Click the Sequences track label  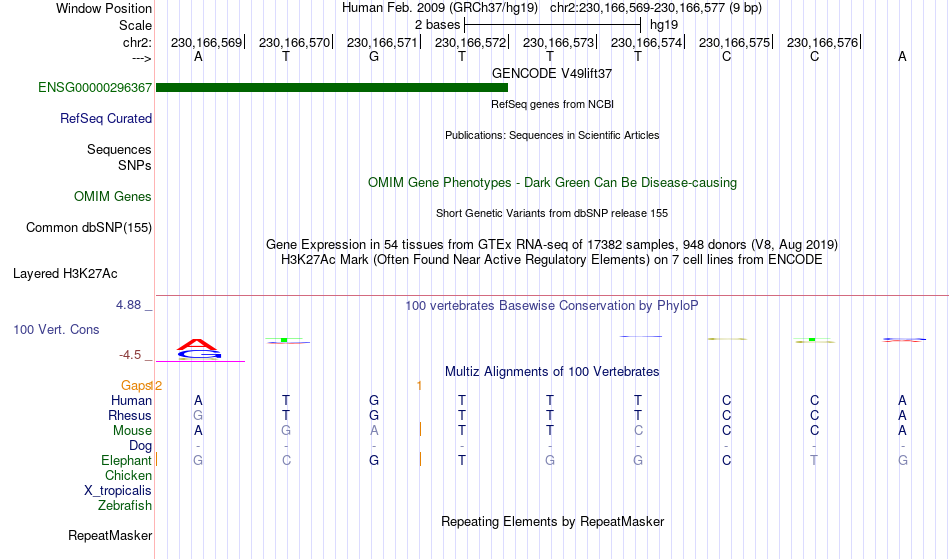[119, 149]
